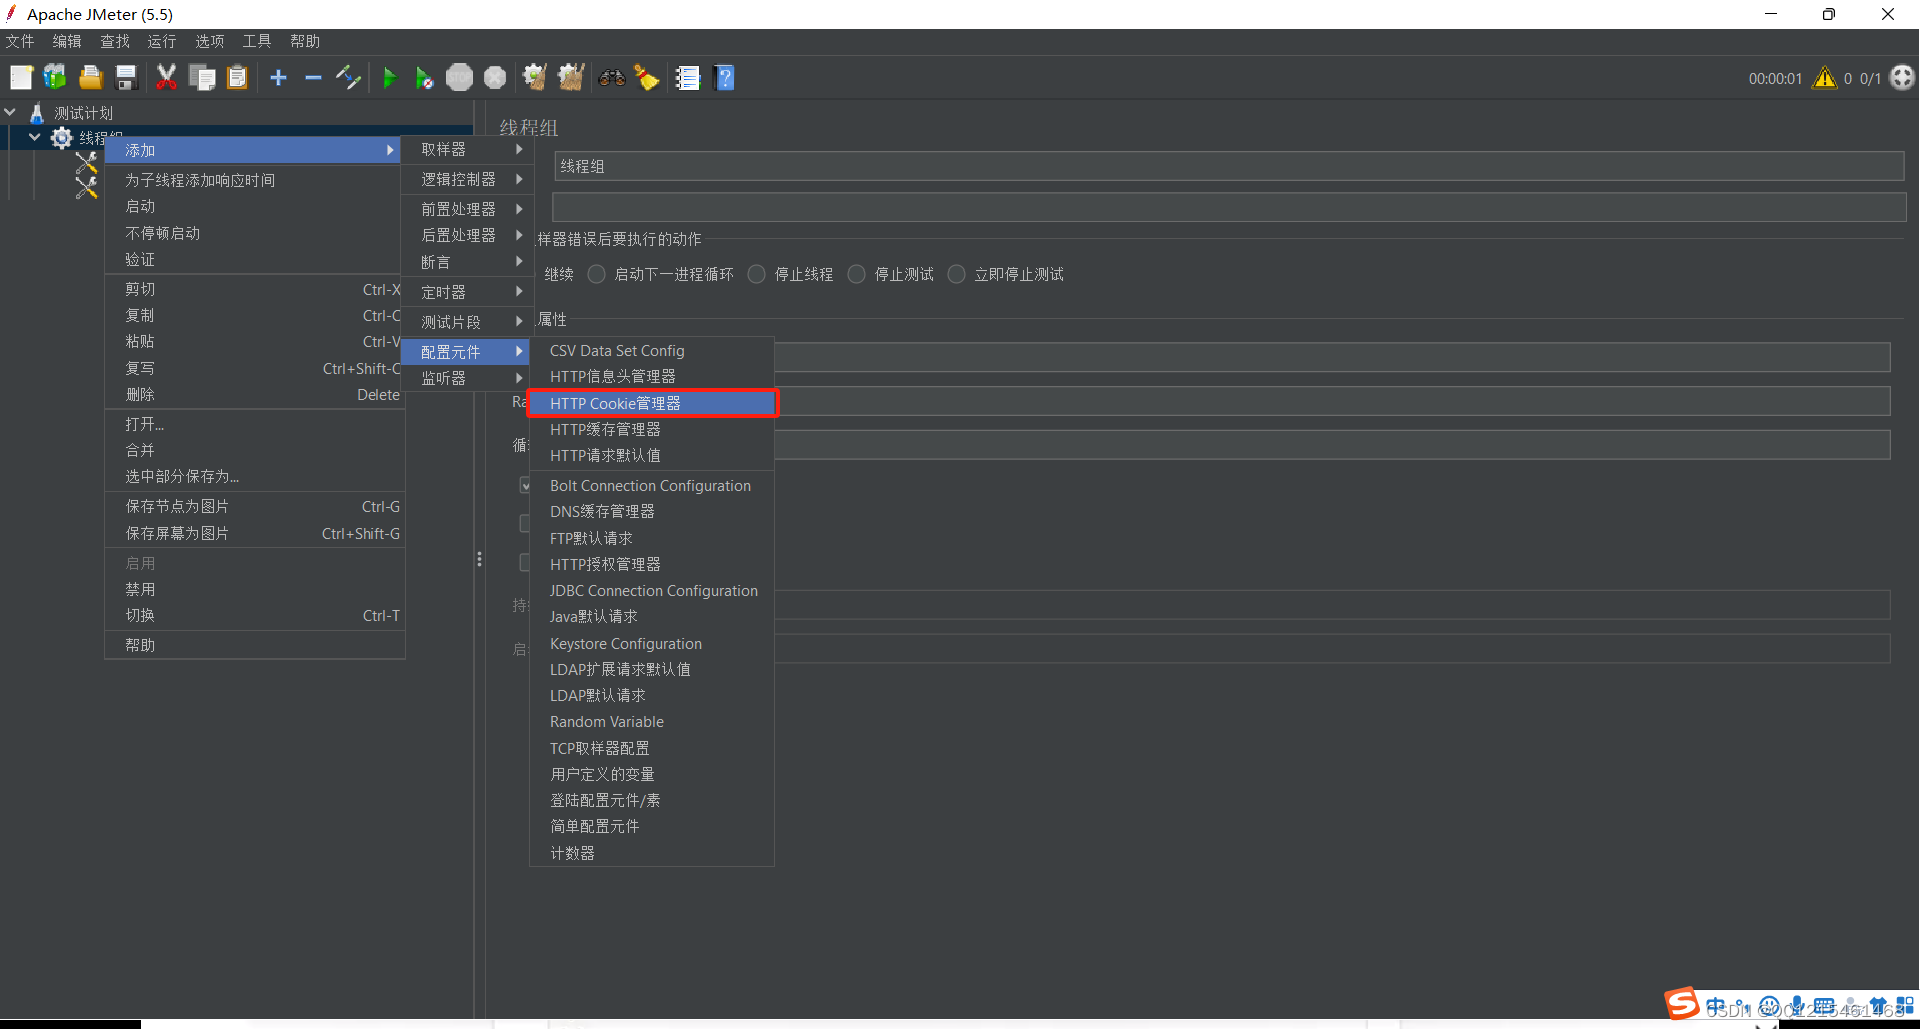Click the Paste clipboard icon
Image resolution: width=1920 pixels, height=1029 pixels.
(x=237, y=78)
